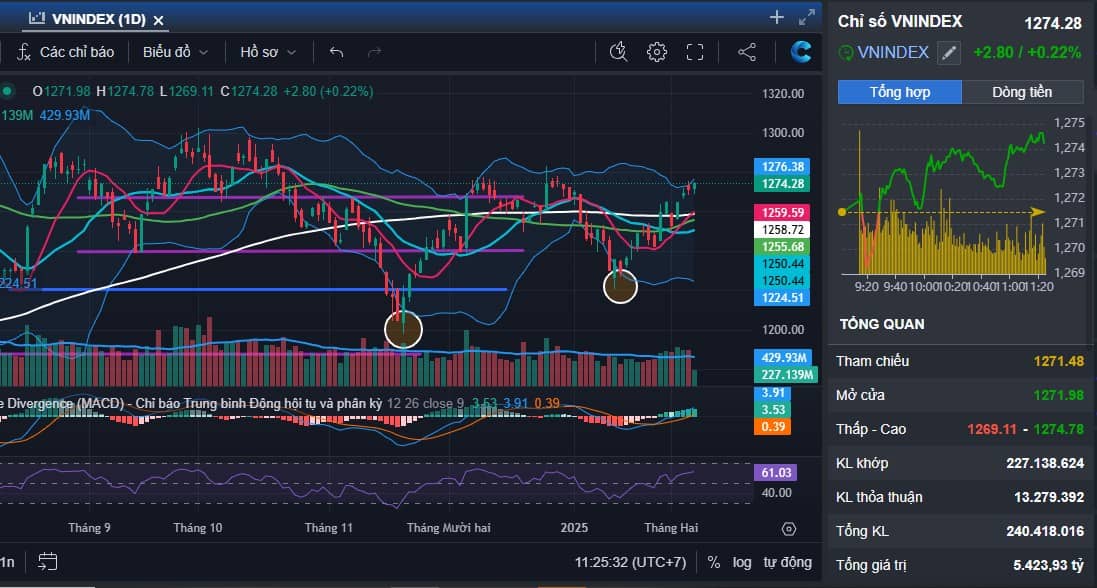
Task: Toggle log scale mode
Action: tap(742, 562)
